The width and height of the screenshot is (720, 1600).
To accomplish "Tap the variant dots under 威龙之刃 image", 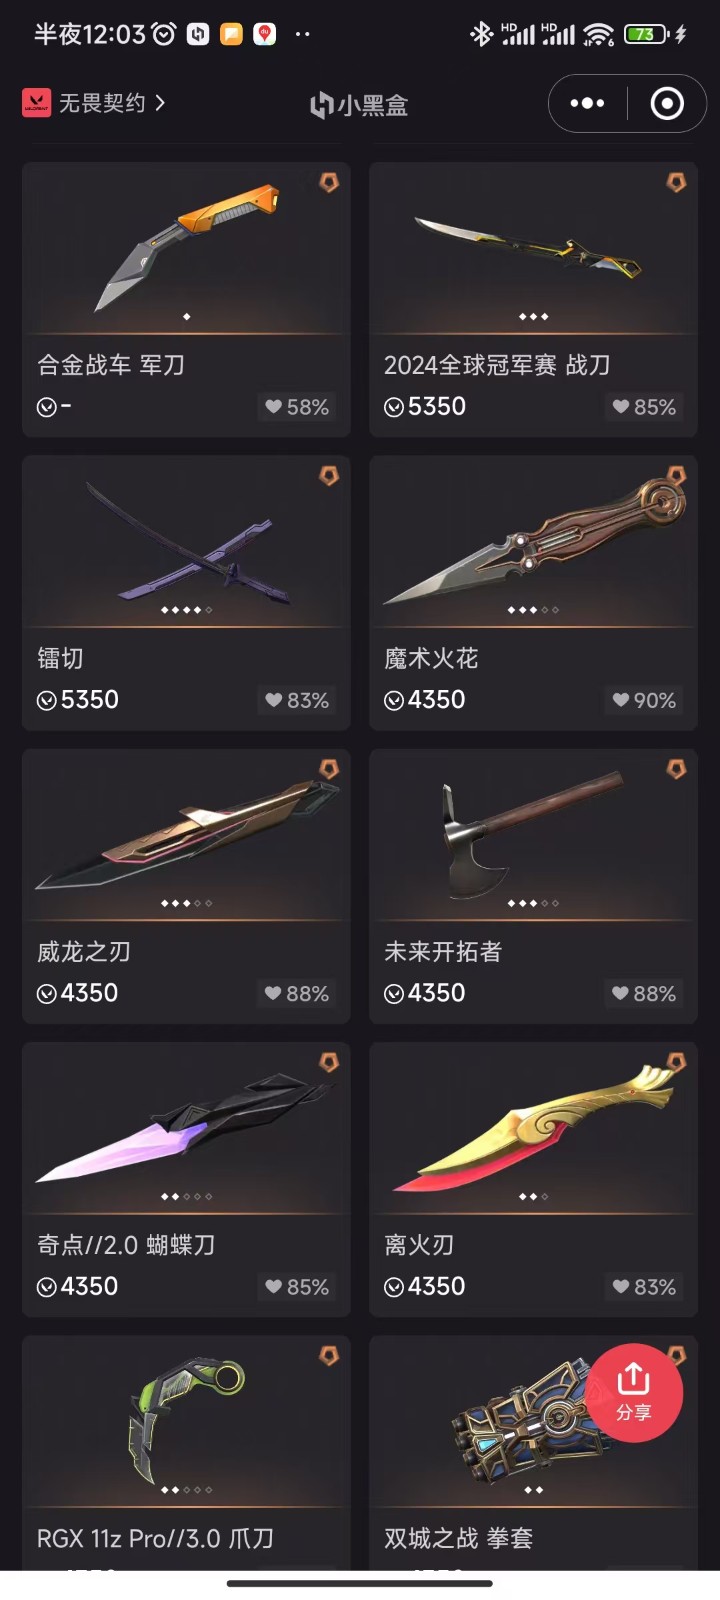I will 186,903.
